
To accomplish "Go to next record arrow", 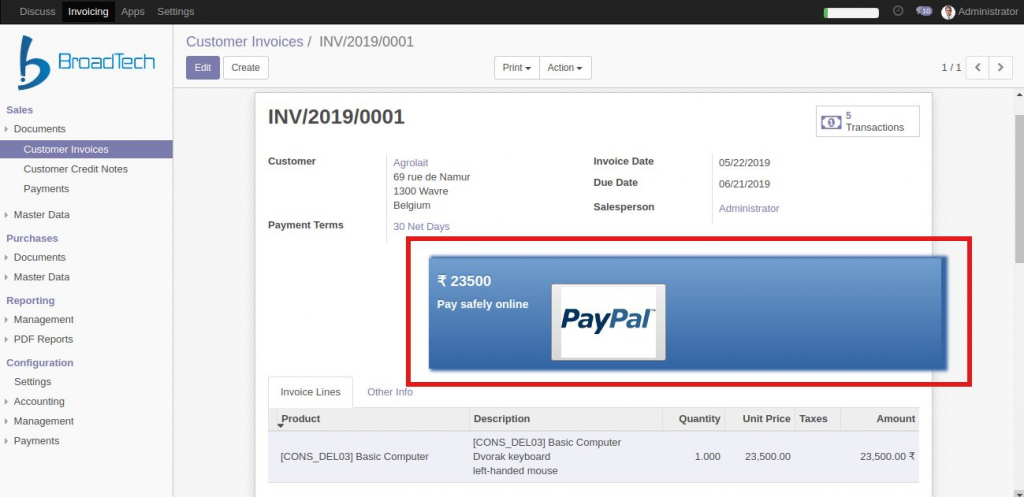I will (x=1000, y=67).
